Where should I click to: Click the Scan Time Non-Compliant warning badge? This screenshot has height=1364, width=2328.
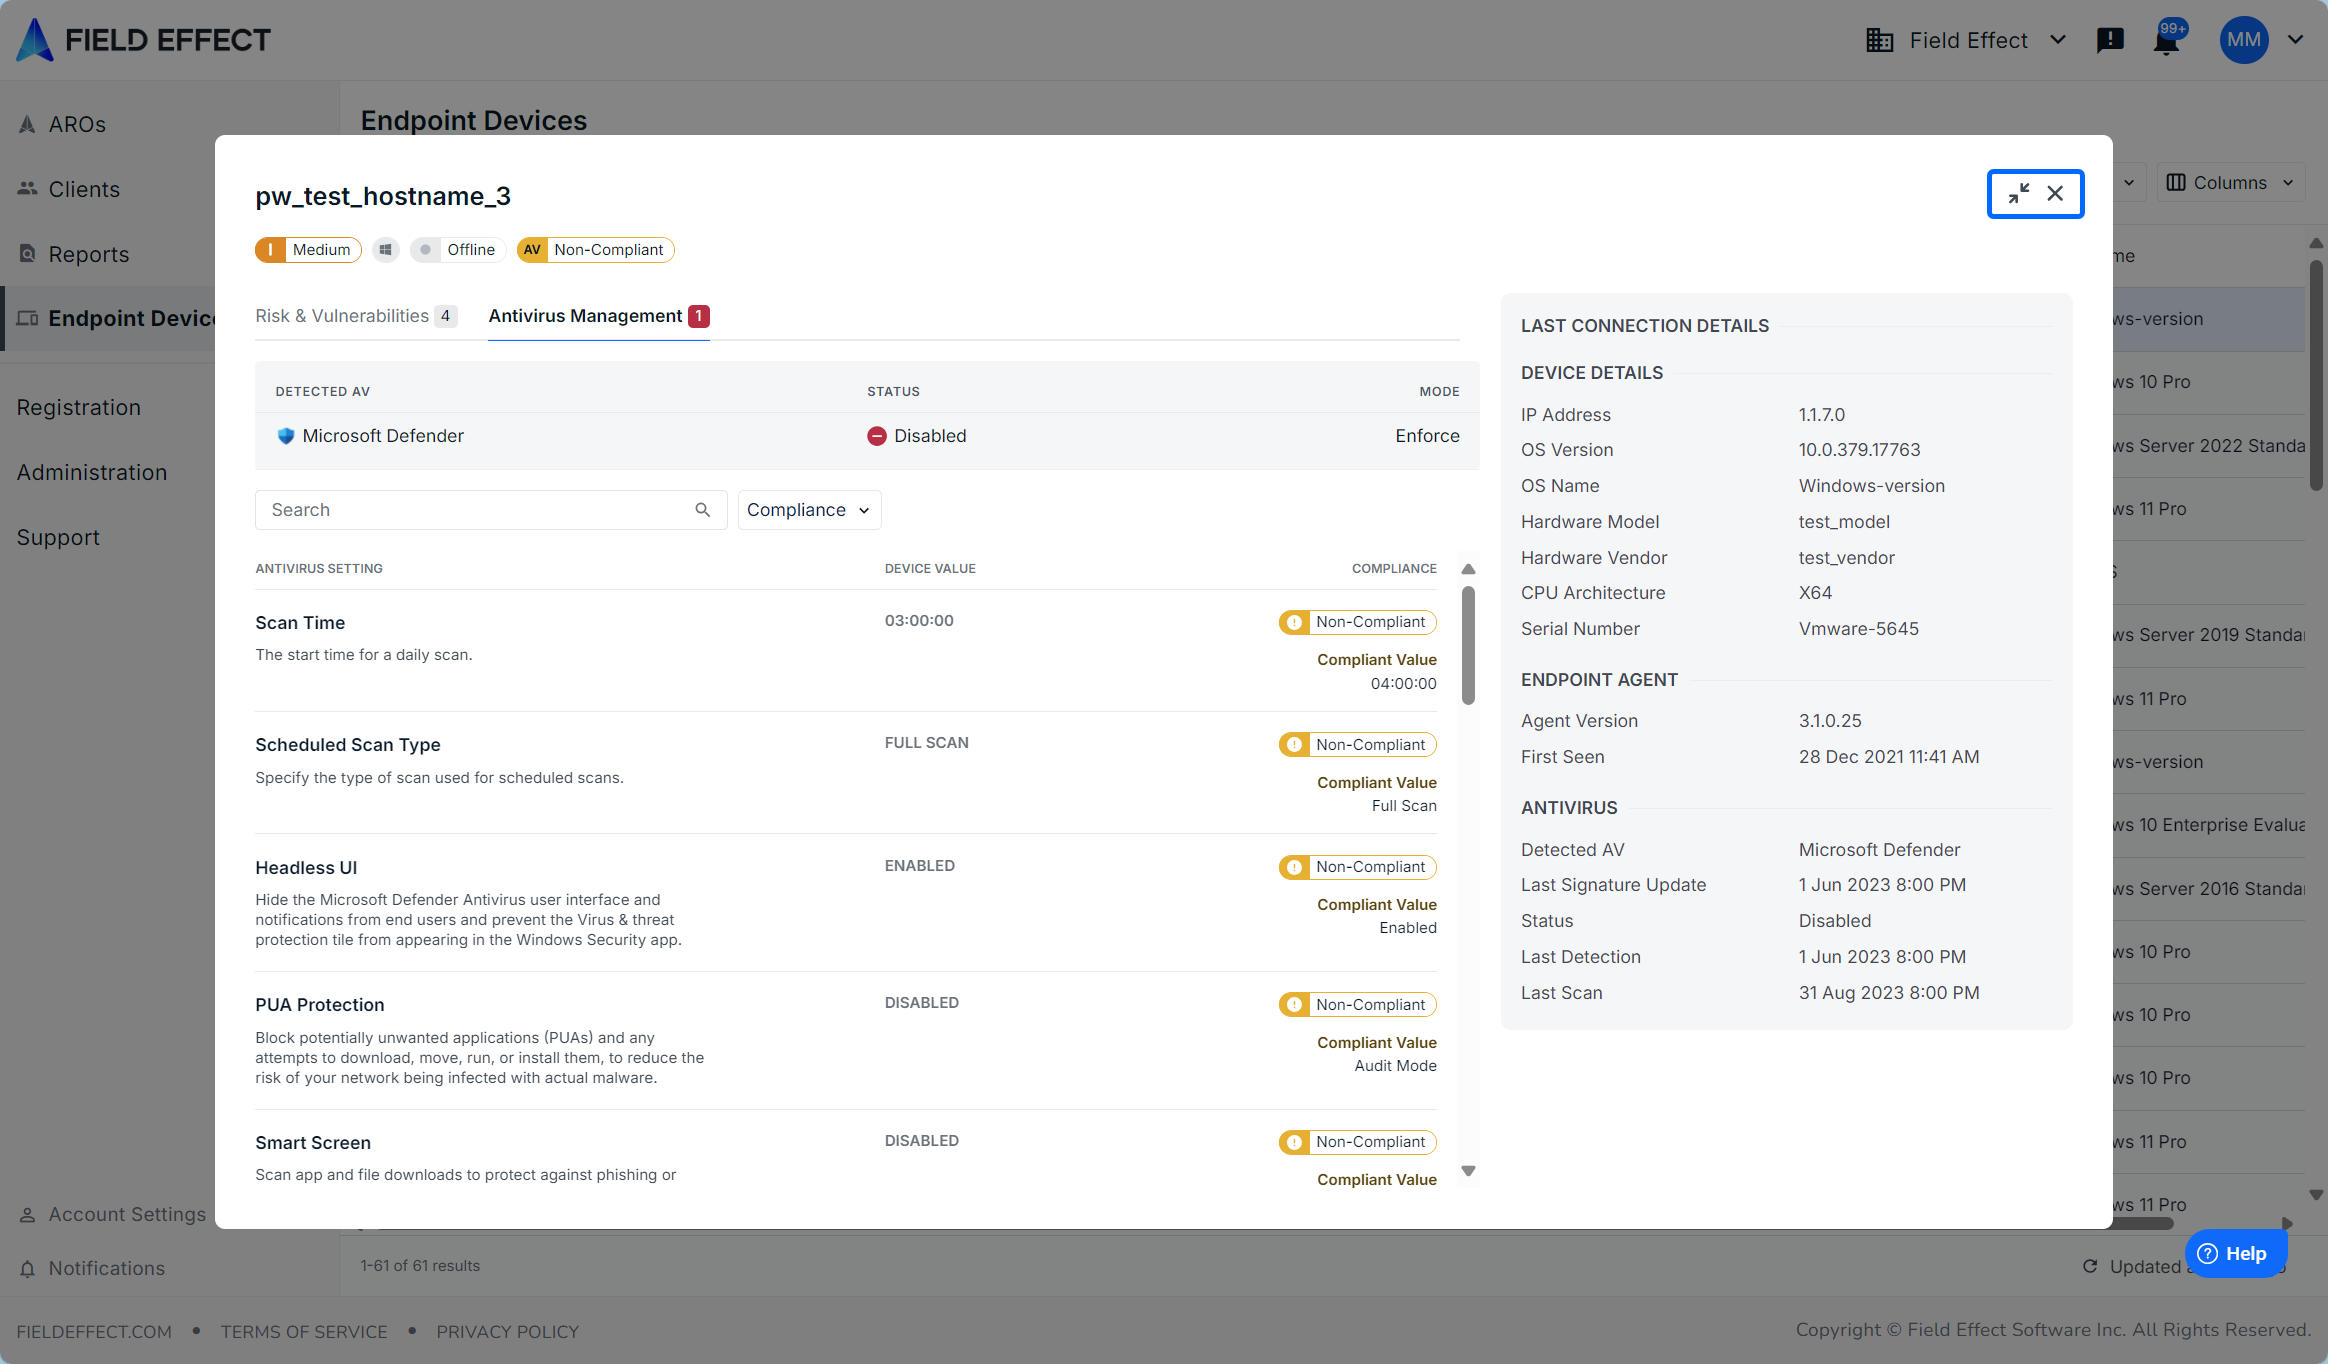pos(1357,622)
